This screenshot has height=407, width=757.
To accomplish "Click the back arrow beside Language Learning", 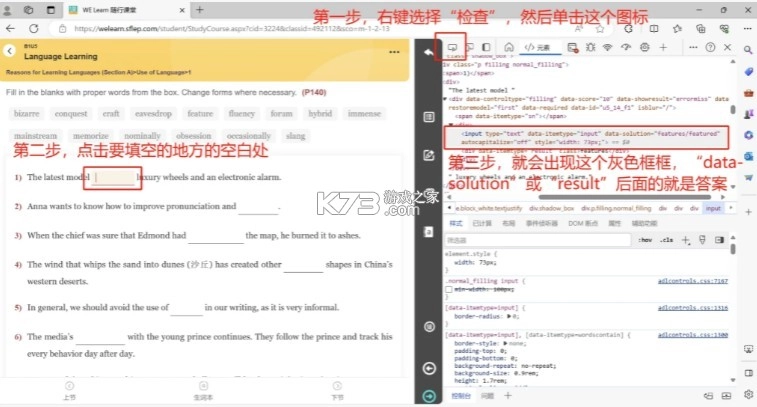I will click(10, 51).
